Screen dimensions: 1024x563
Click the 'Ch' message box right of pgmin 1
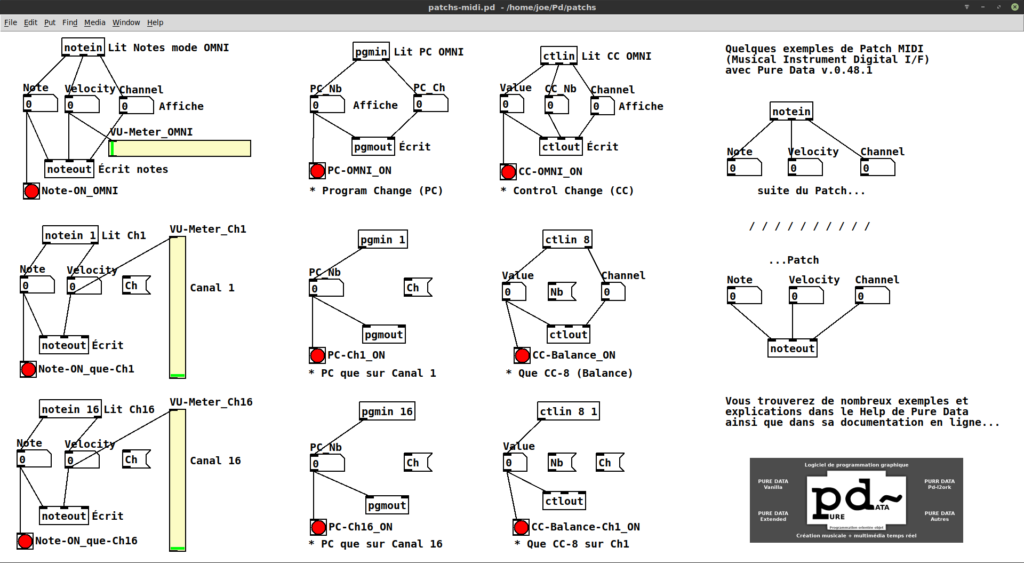click(x=419, y=287)
